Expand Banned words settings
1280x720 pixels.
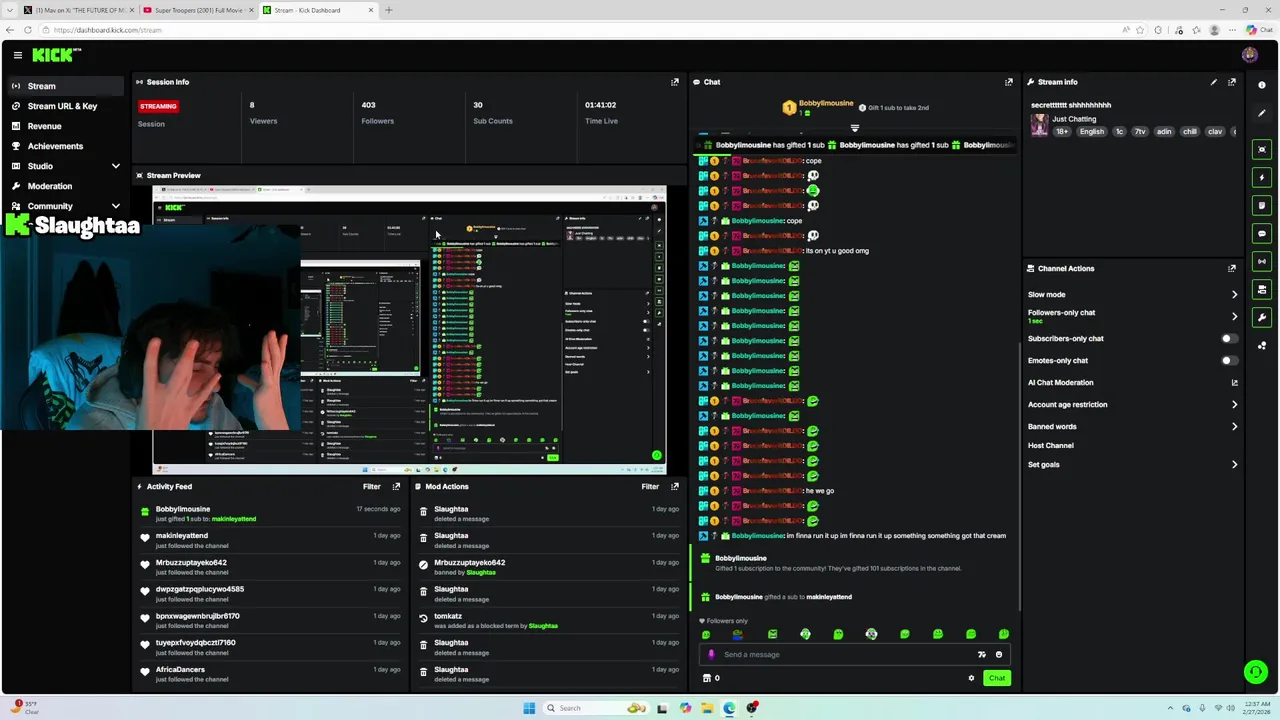click(x=1234, y=426)
